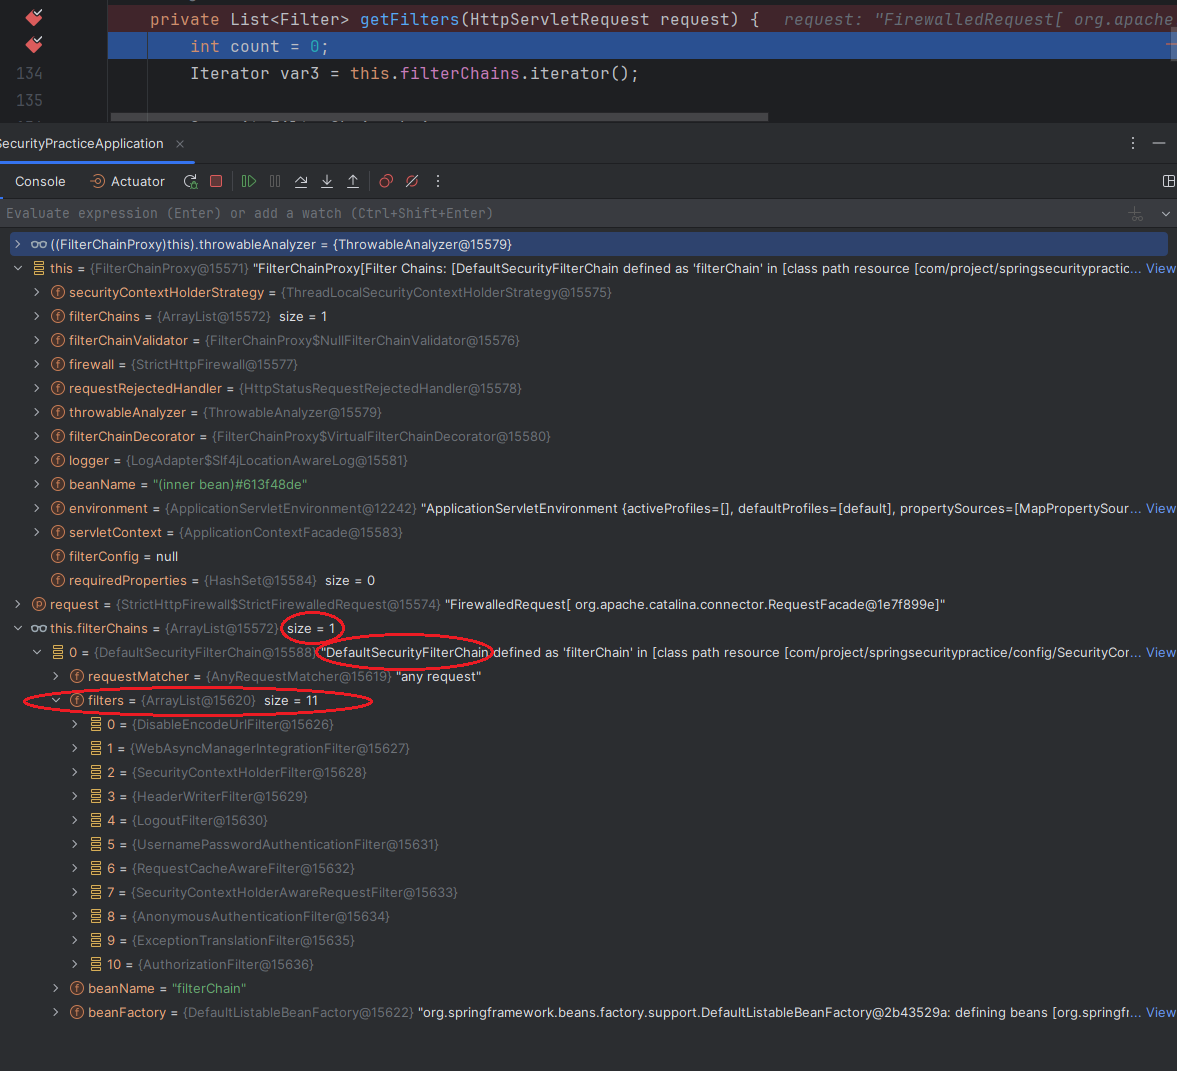Click the Step Over icon
Screen dimensions: 1177x1071
point(301,181)
